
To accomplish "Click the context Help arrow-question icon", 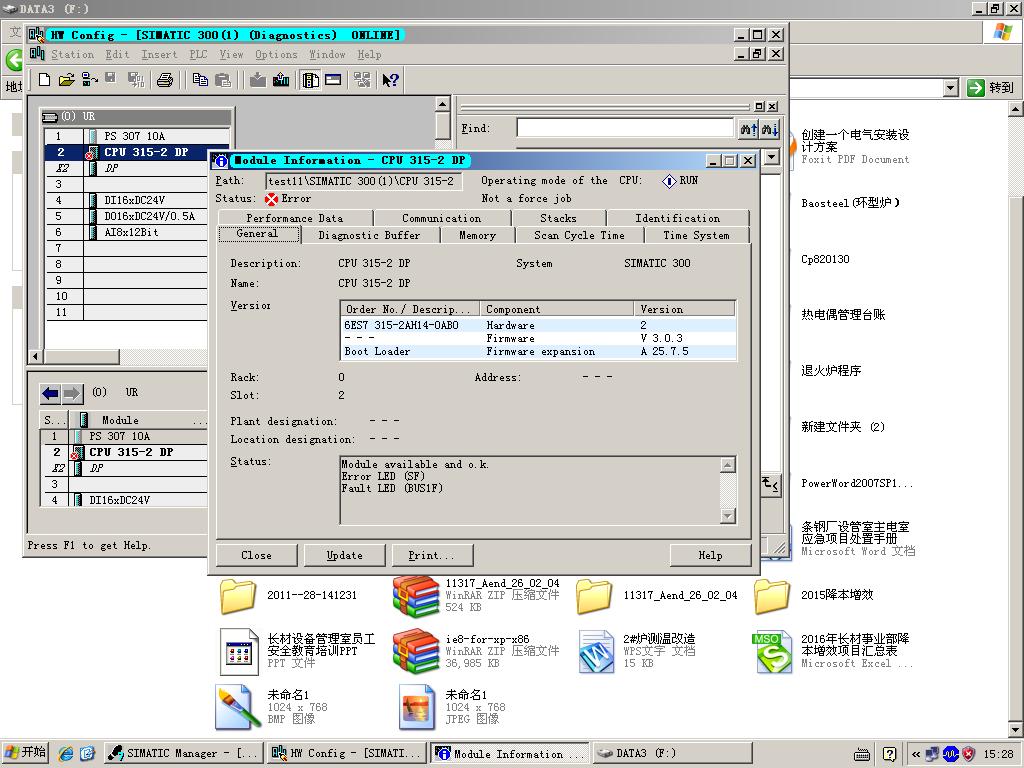I will [391, 80].
